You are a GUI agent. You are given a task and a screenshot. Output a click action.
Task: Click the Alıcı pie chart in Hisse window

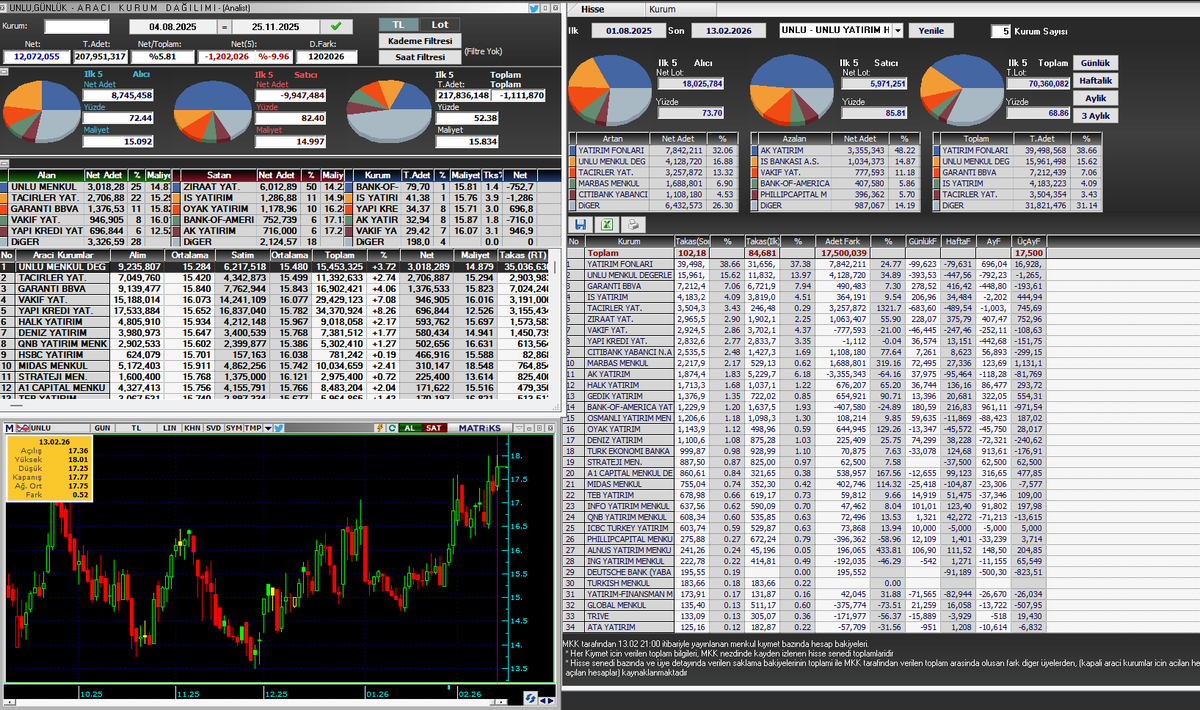click(612, 88)
